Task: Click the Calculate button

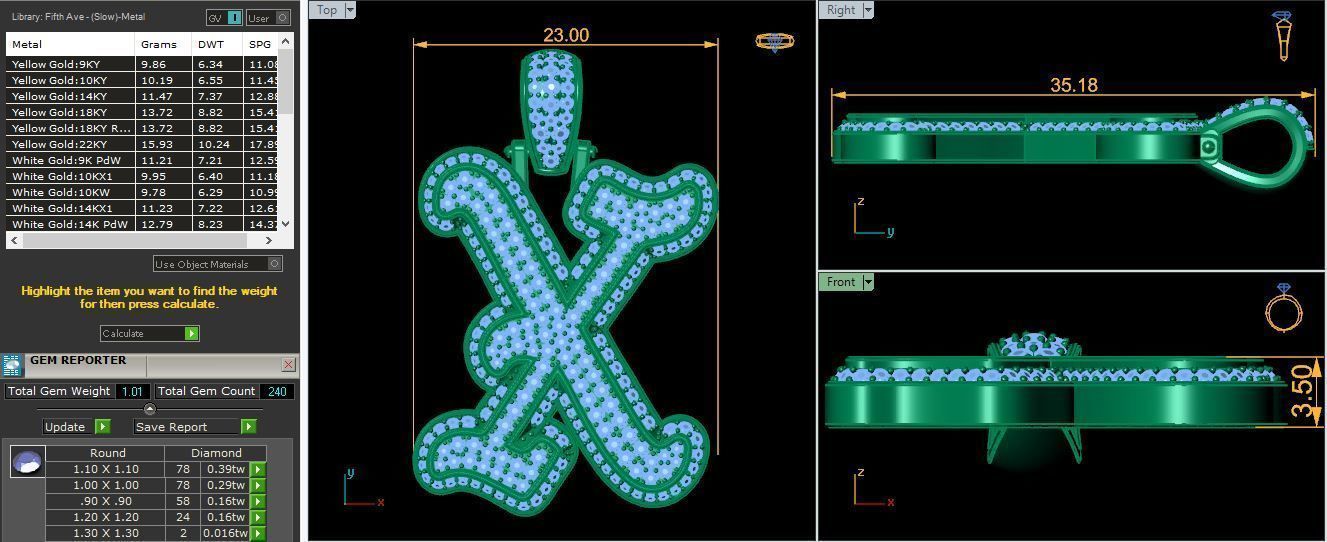Action: (150, 333)
